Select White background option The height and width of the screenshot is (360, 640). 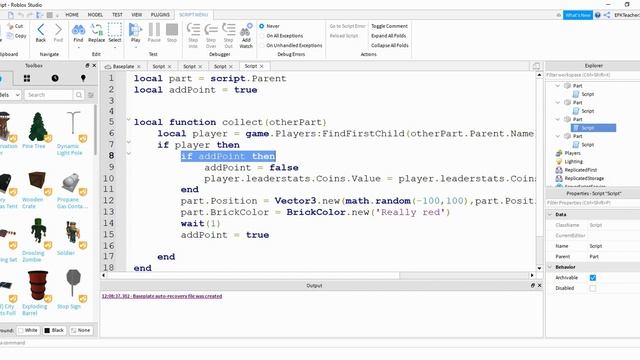pos(28,330)
